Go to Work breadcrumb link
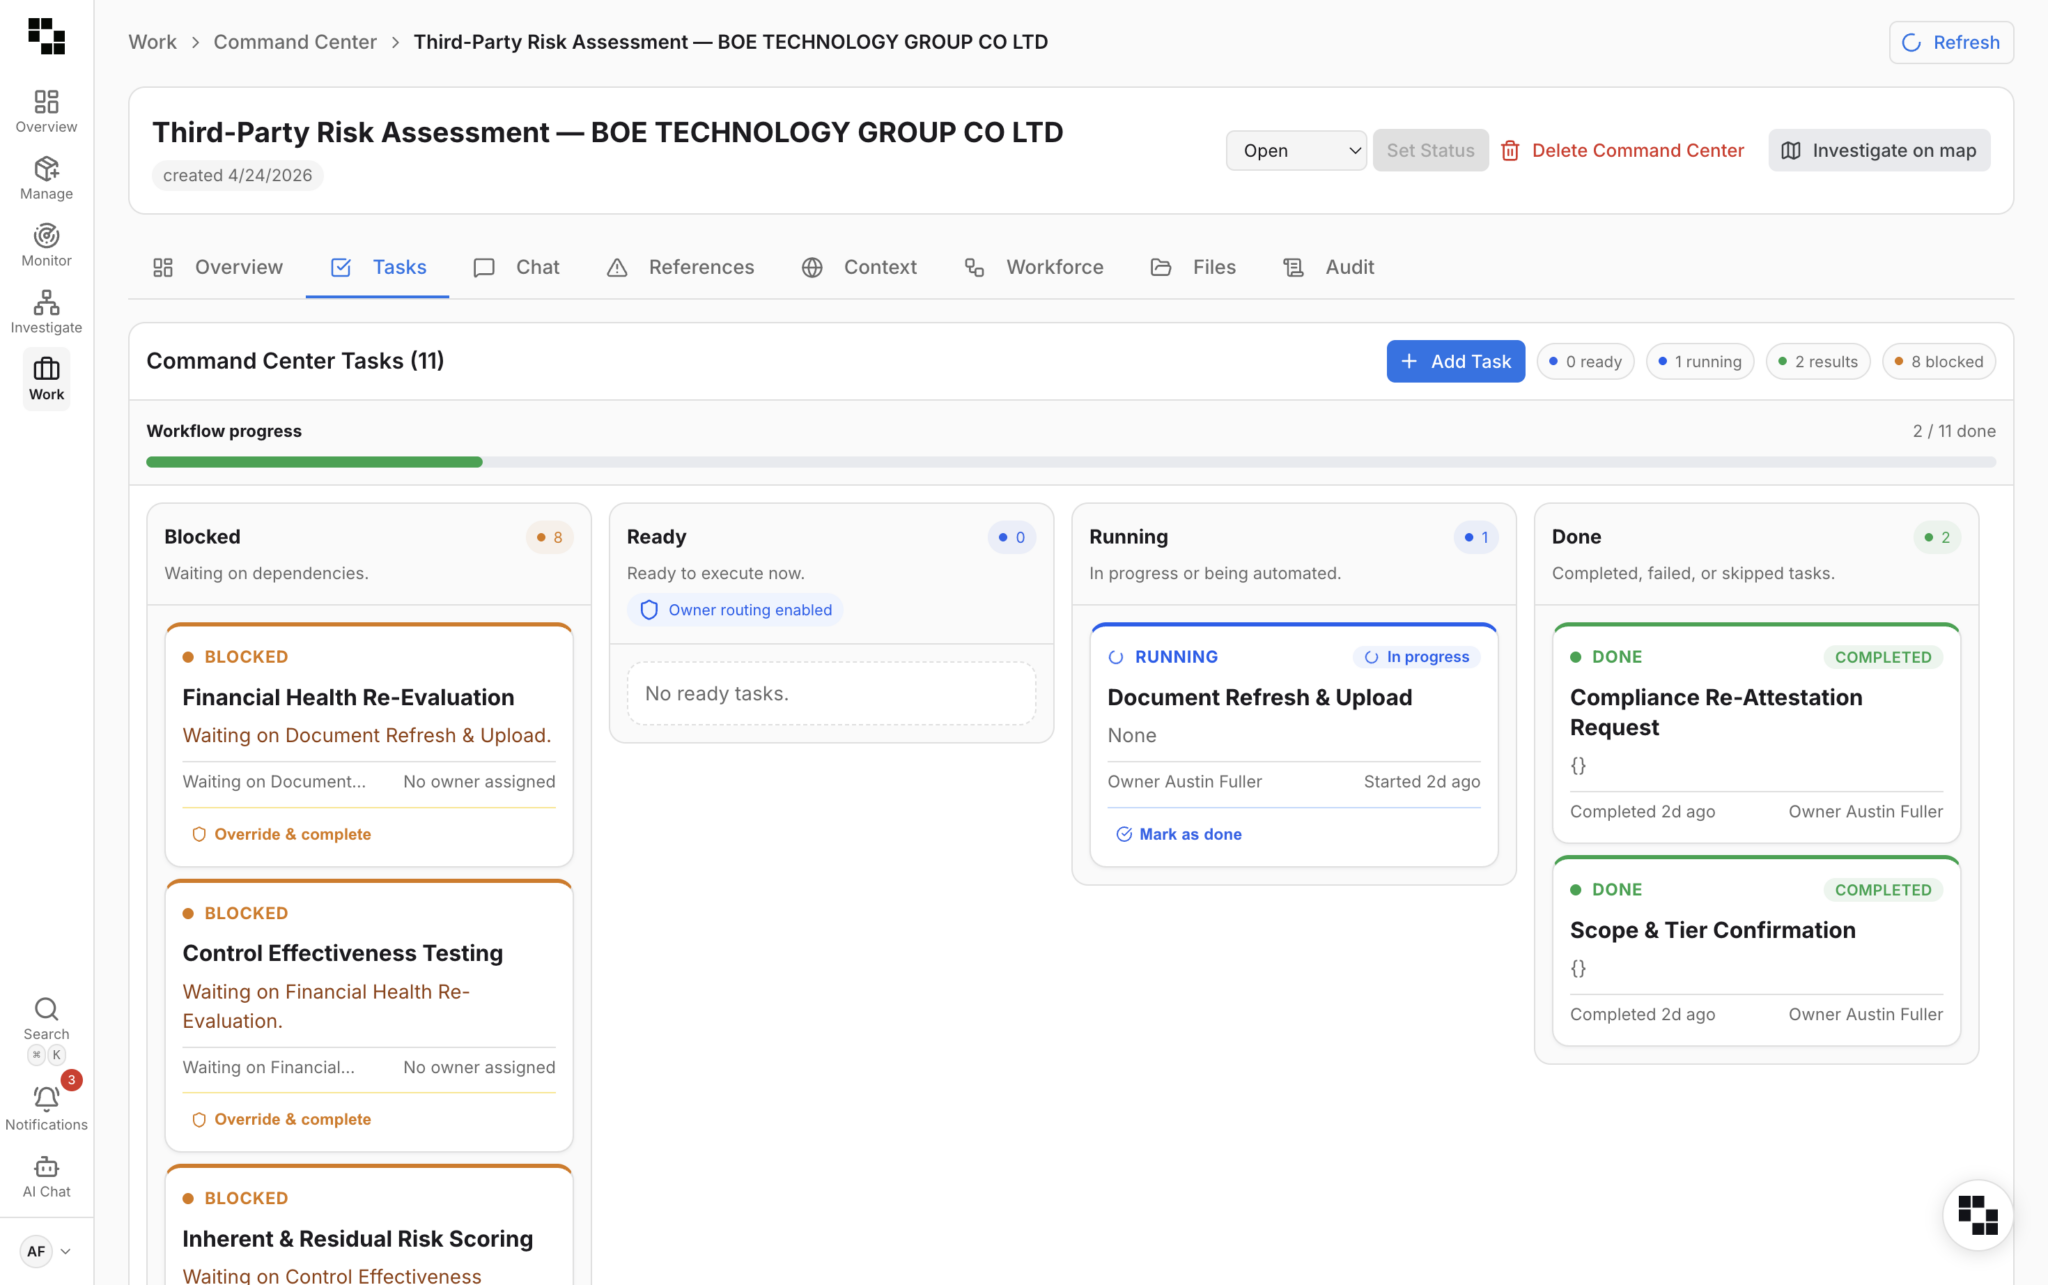2048x1285 pixels. point(152,42)
